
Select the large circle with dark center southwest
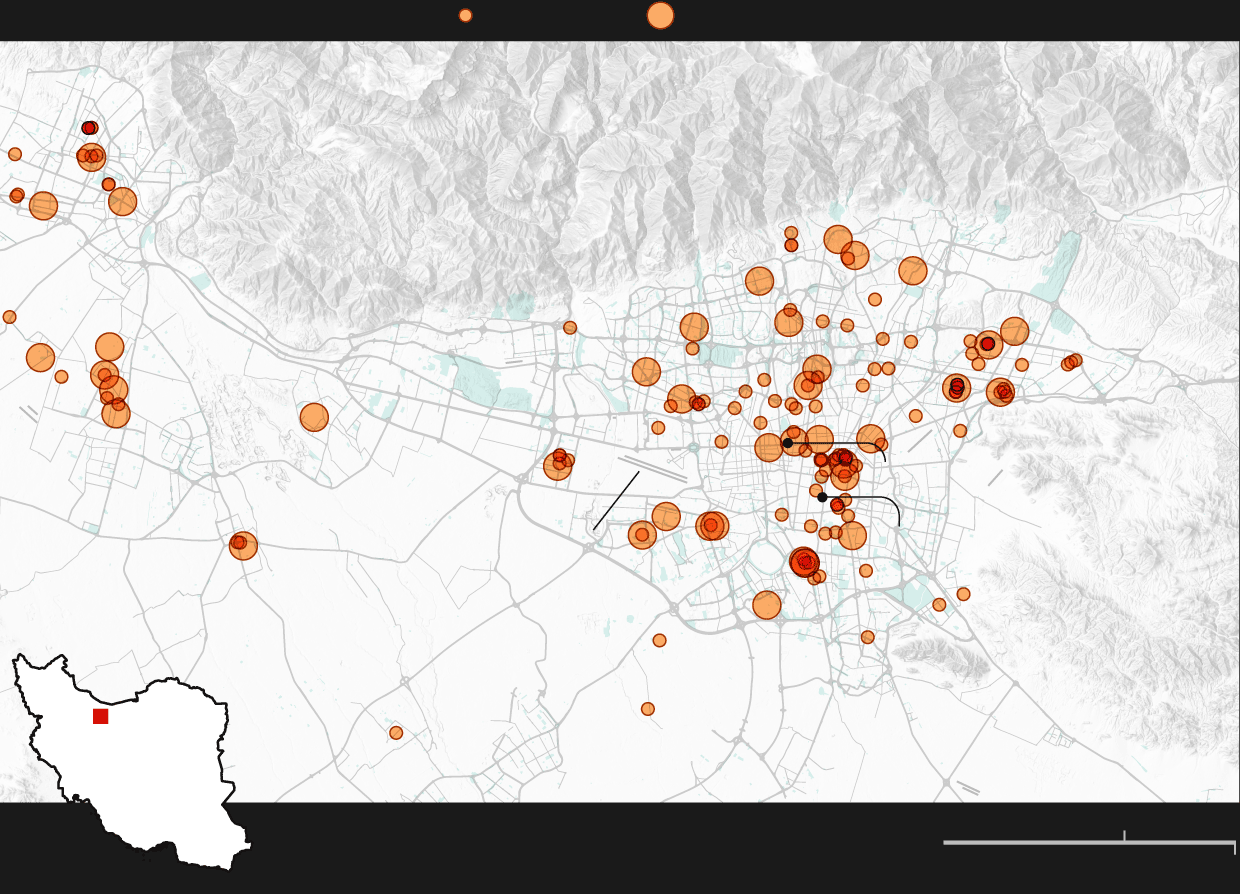pyautogui.click(x=242, y=545)
